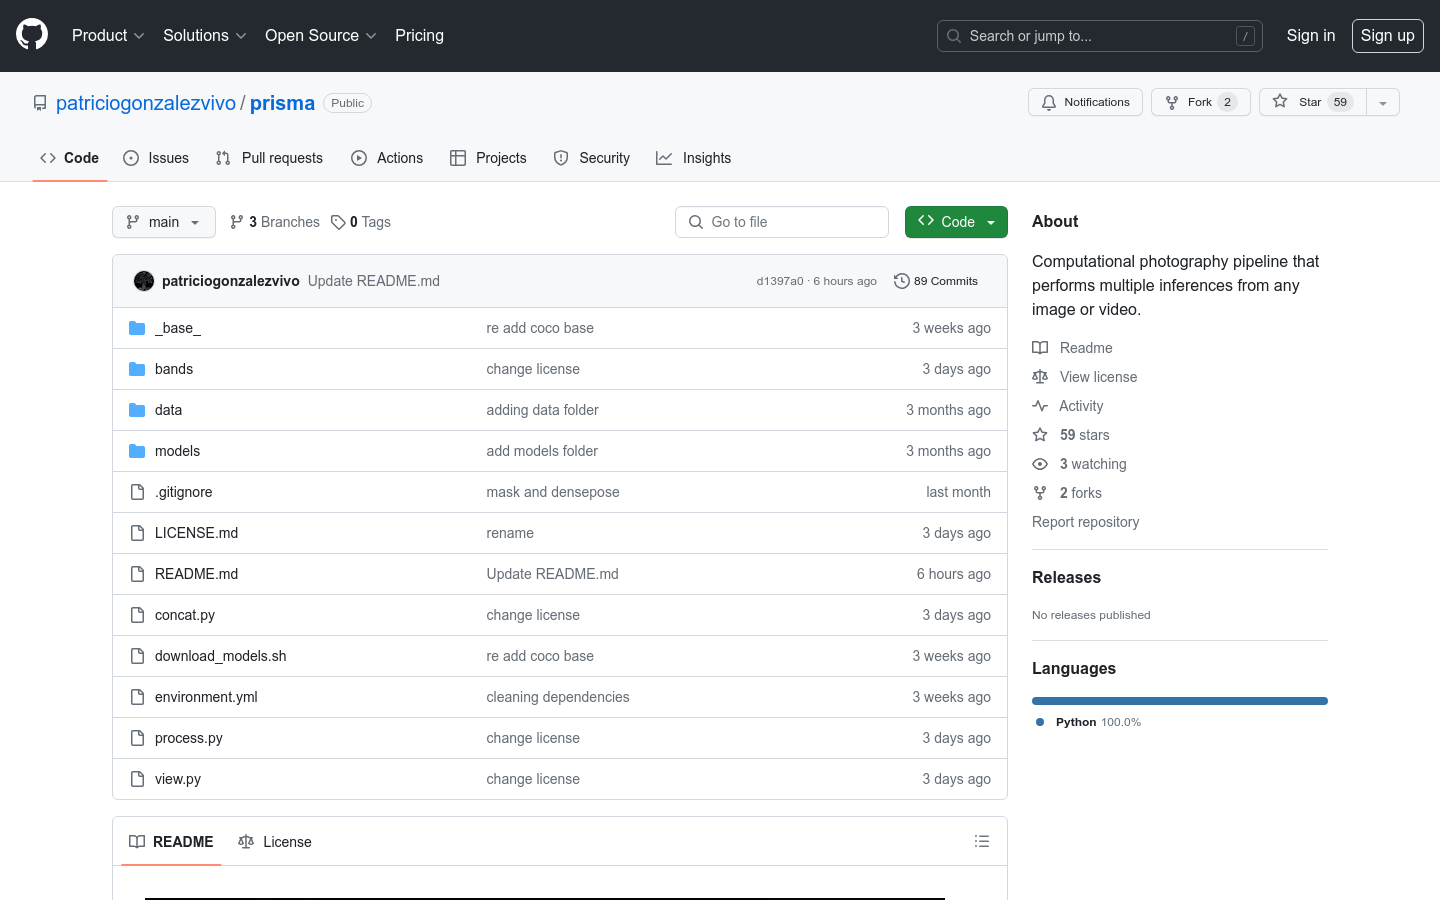
Task: Click the stars icon beside 59 stars
Action: 1040,435
